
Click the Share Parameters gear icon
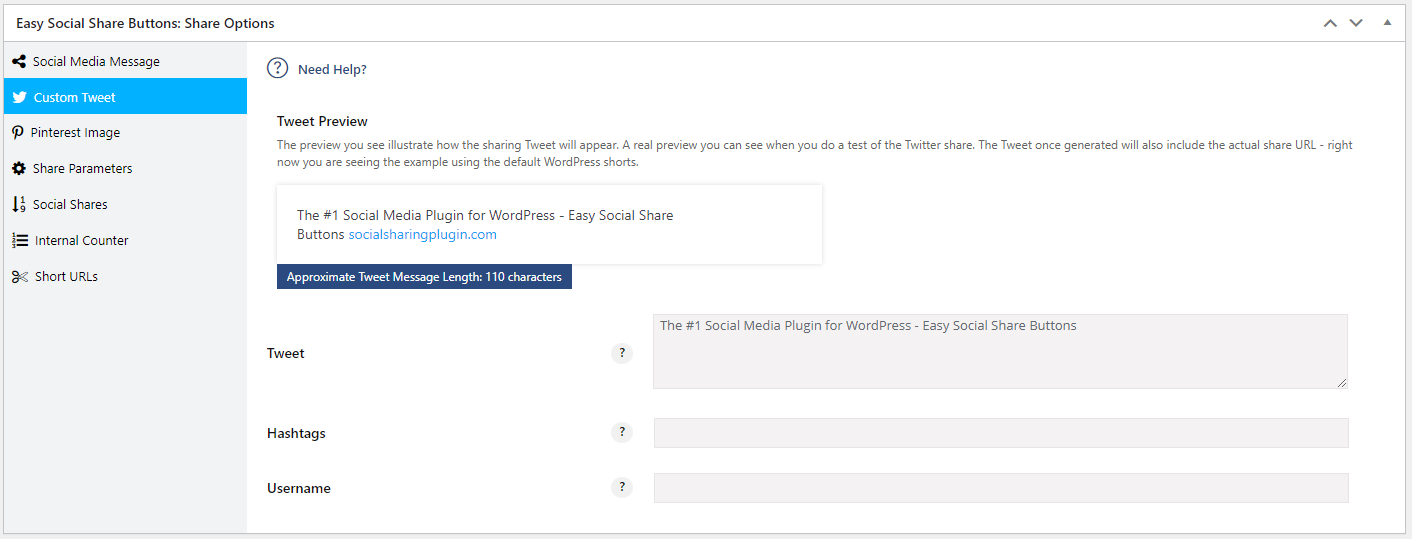pos(18,168)
